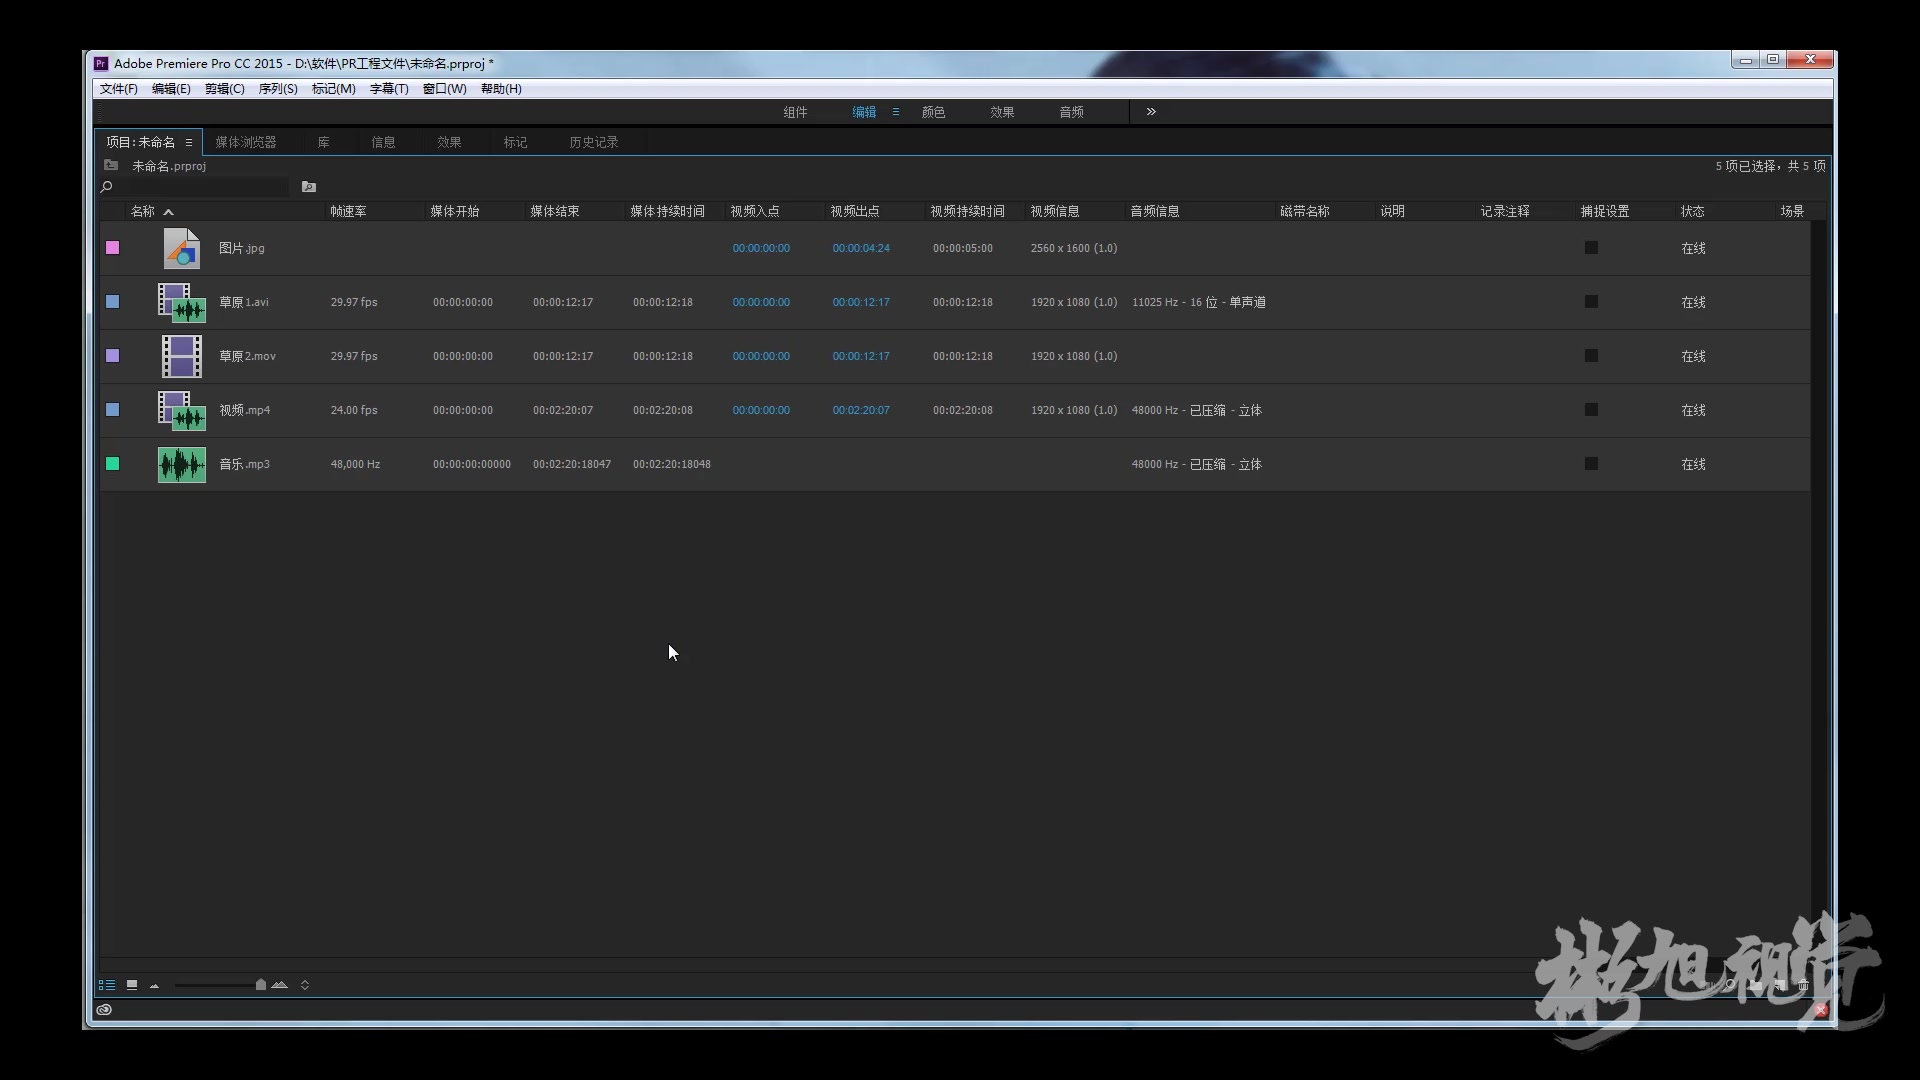Click the 未命名.prproj folder icon
The width and height of the screenshot is (1920, 1080).
click(111, 166)
